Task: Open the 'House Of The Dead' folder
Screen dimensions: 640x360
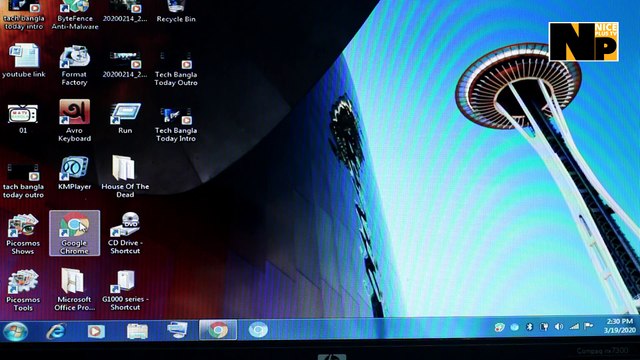Action: point(125,177)
